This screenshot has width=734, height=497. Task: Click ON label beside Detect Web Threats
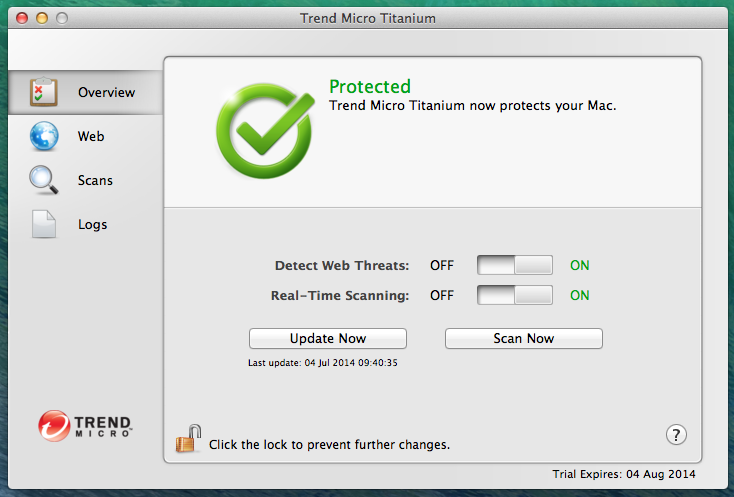[x=580, y=265]
